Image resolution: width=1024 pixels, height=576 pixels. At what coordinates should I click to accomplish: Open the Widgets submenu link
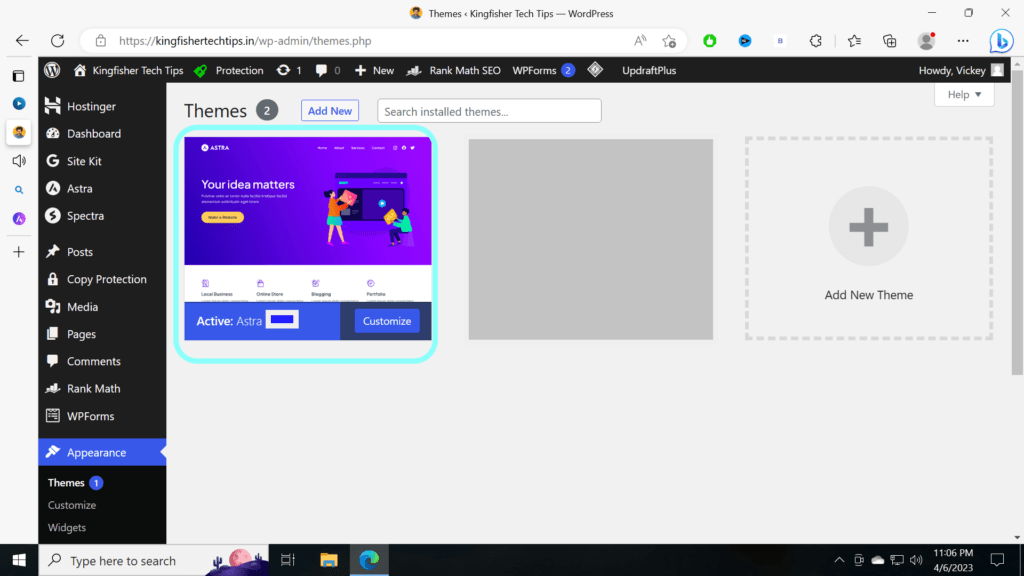67,527
